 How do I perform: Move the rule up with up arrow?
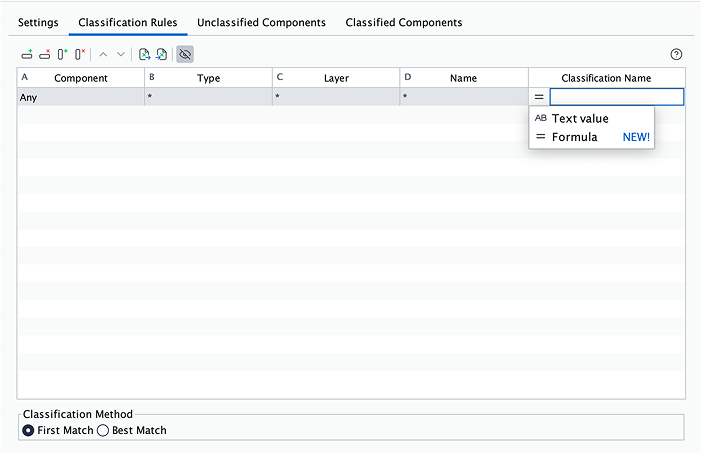[103, 54]
